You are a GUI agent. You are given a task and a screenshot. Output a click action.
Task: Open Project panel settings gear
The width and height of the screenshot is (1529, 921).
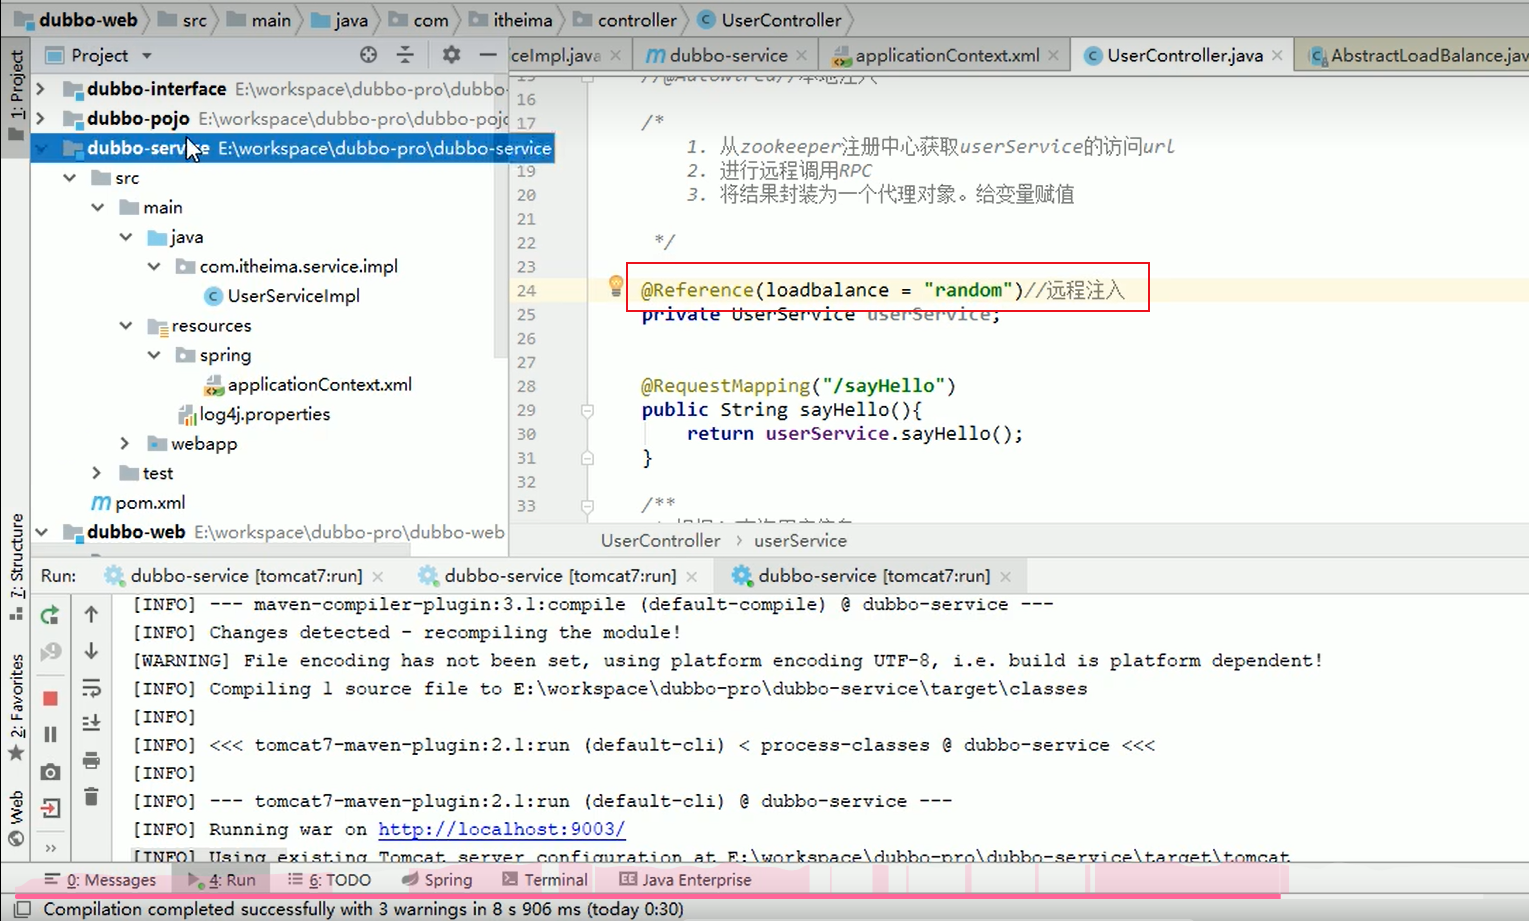pos(451,55)
